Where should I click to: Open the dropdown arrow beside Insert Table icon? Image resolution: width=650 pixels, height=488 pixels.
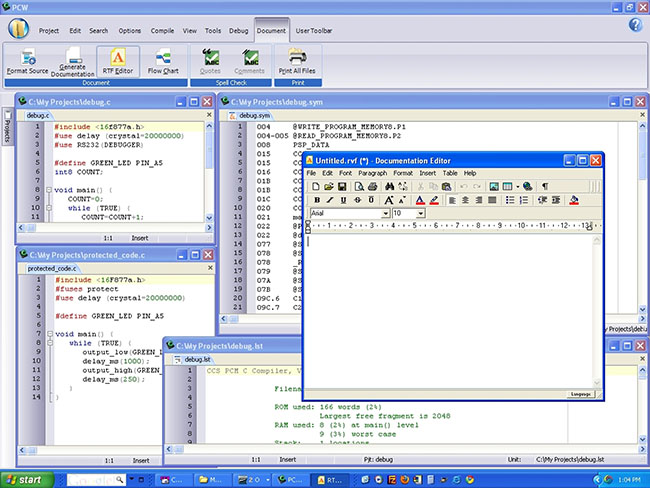click(x=517, y=187)
